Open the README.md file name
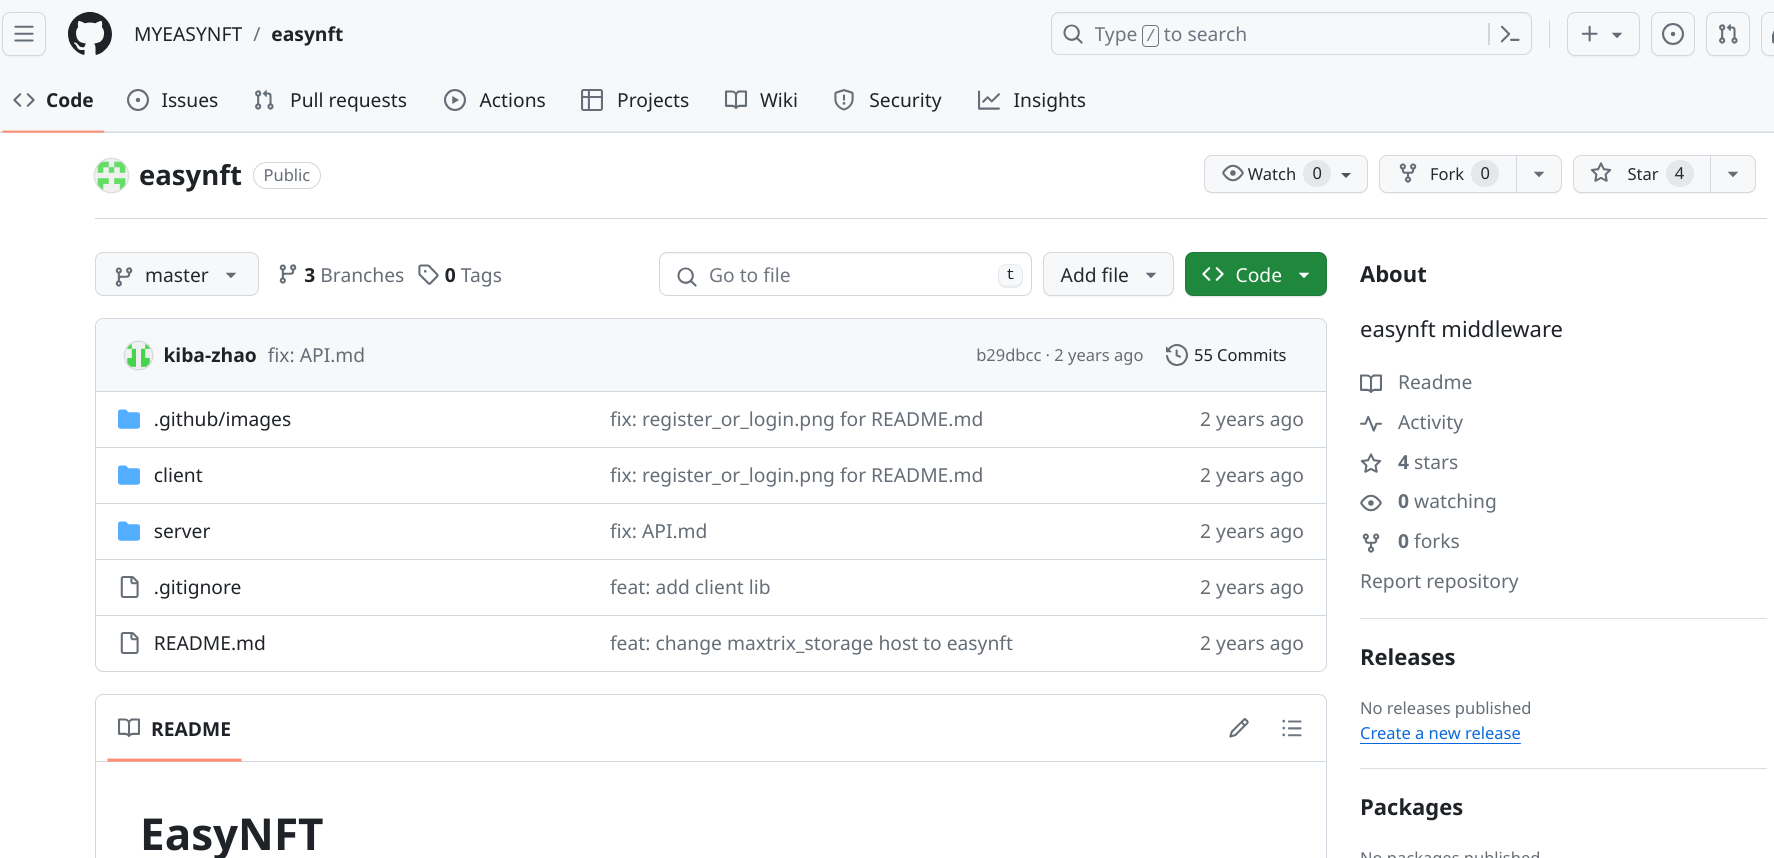Viewport: 1774px width, 858px height. coord(209,643)
